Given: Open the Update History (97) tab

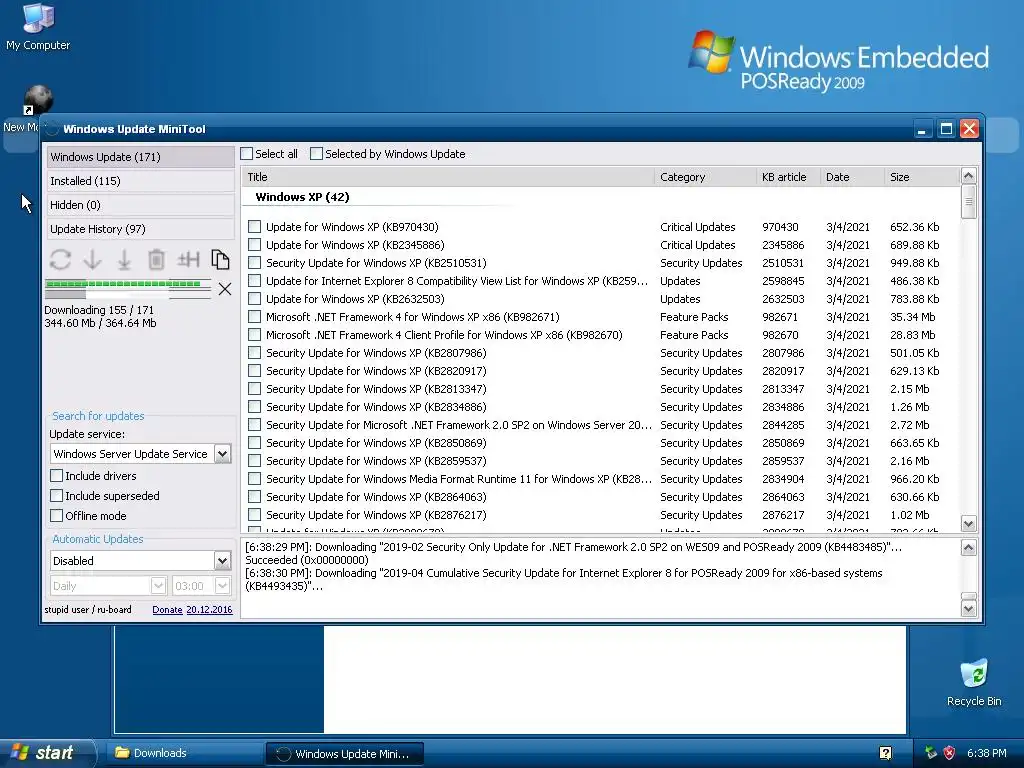Looking at the screenshot, I should coord(140,229).
